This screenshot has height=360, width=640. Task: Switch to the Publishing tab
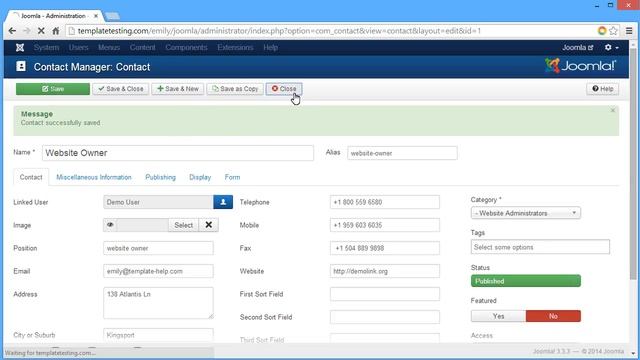click(x=160, y=177)
